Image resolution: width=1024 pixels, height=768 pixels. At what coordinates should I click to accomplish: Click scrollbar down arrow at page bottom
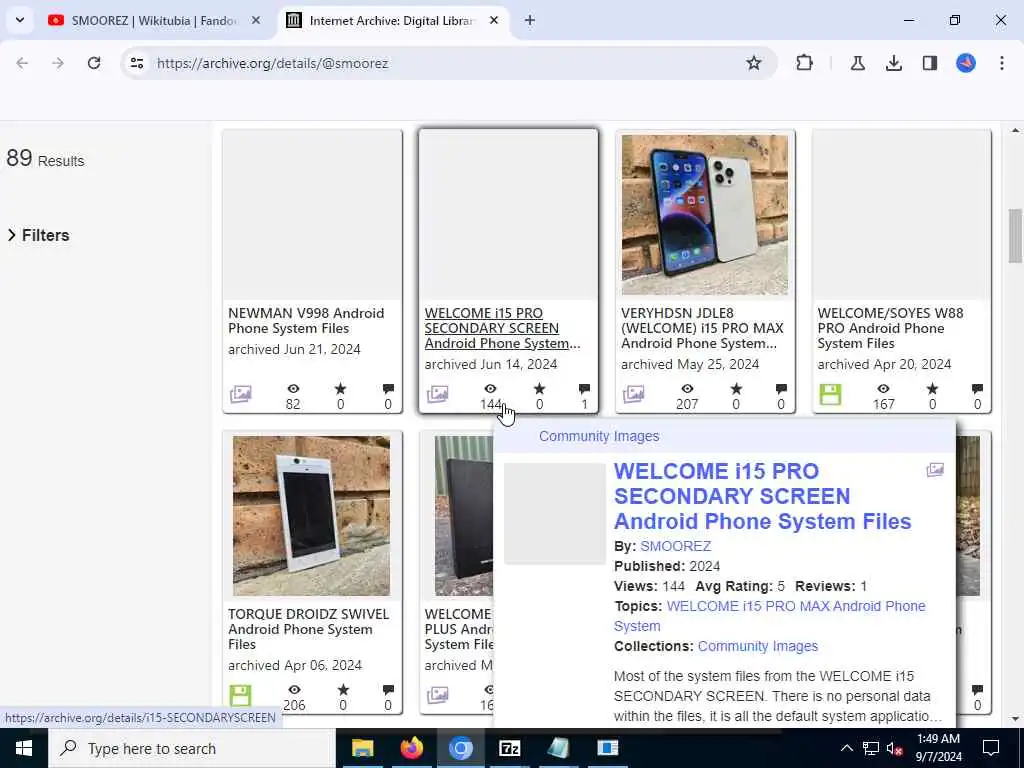point(1015,719)
